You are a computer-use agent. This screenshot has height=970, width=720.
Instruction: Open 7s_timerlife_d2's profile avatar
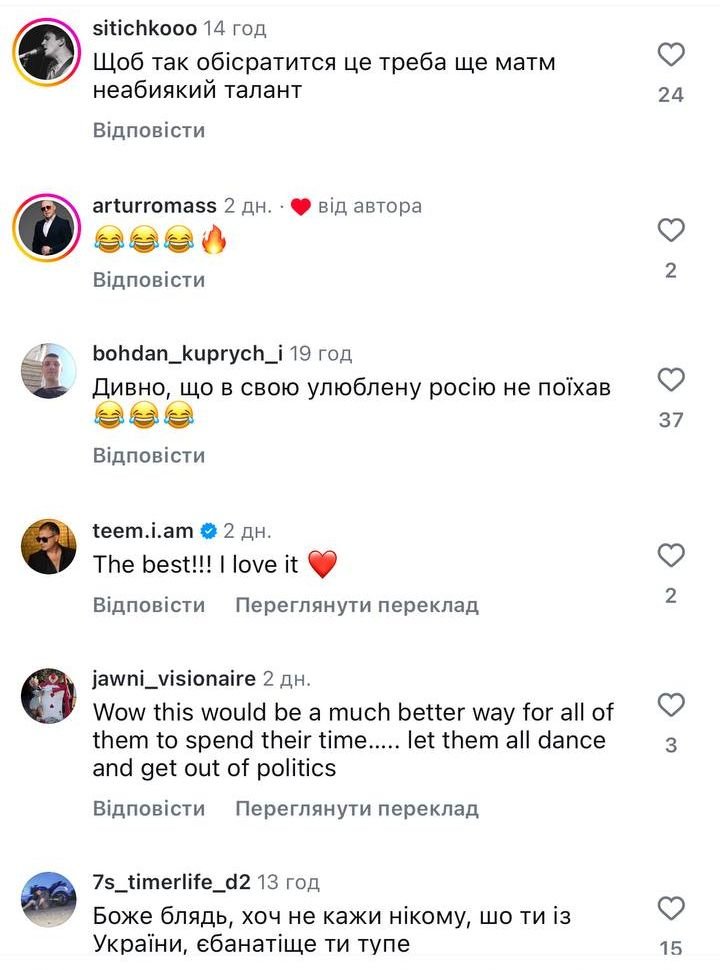tap(48, 898)
